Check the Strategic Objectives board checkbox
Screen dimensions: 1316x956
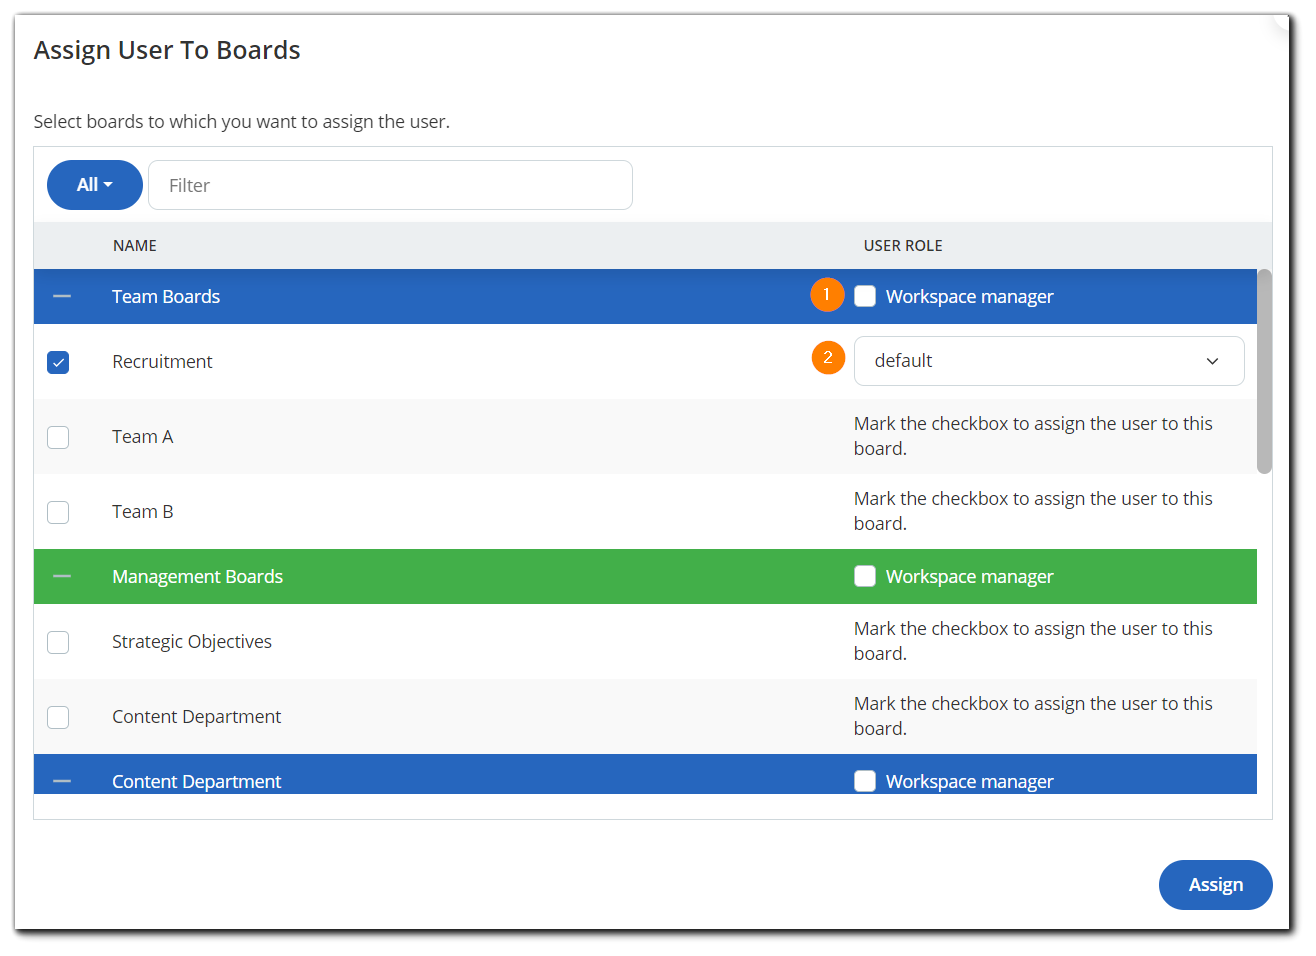click(58, 642)
